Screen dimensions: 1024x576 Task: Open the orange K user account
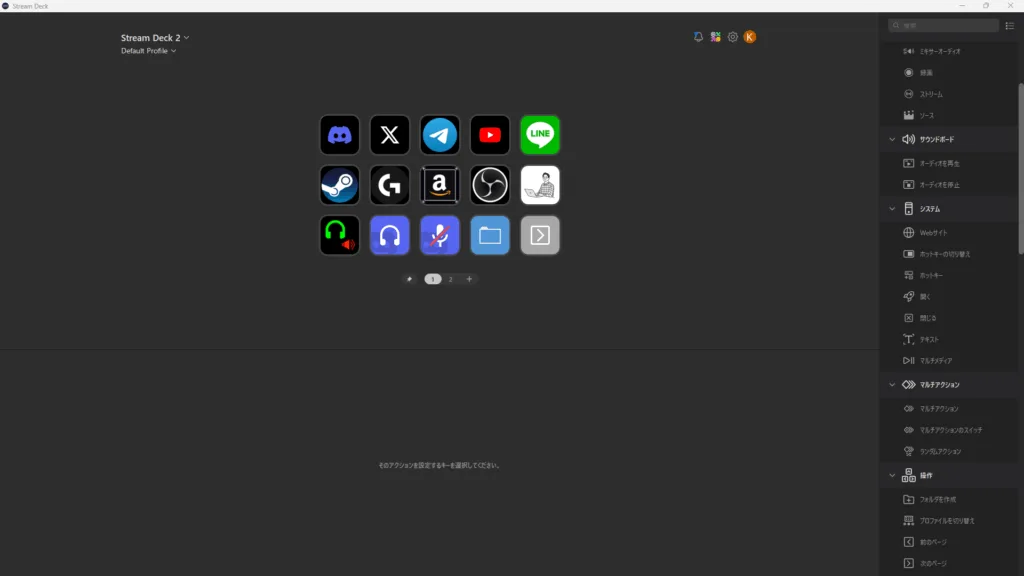750,37
